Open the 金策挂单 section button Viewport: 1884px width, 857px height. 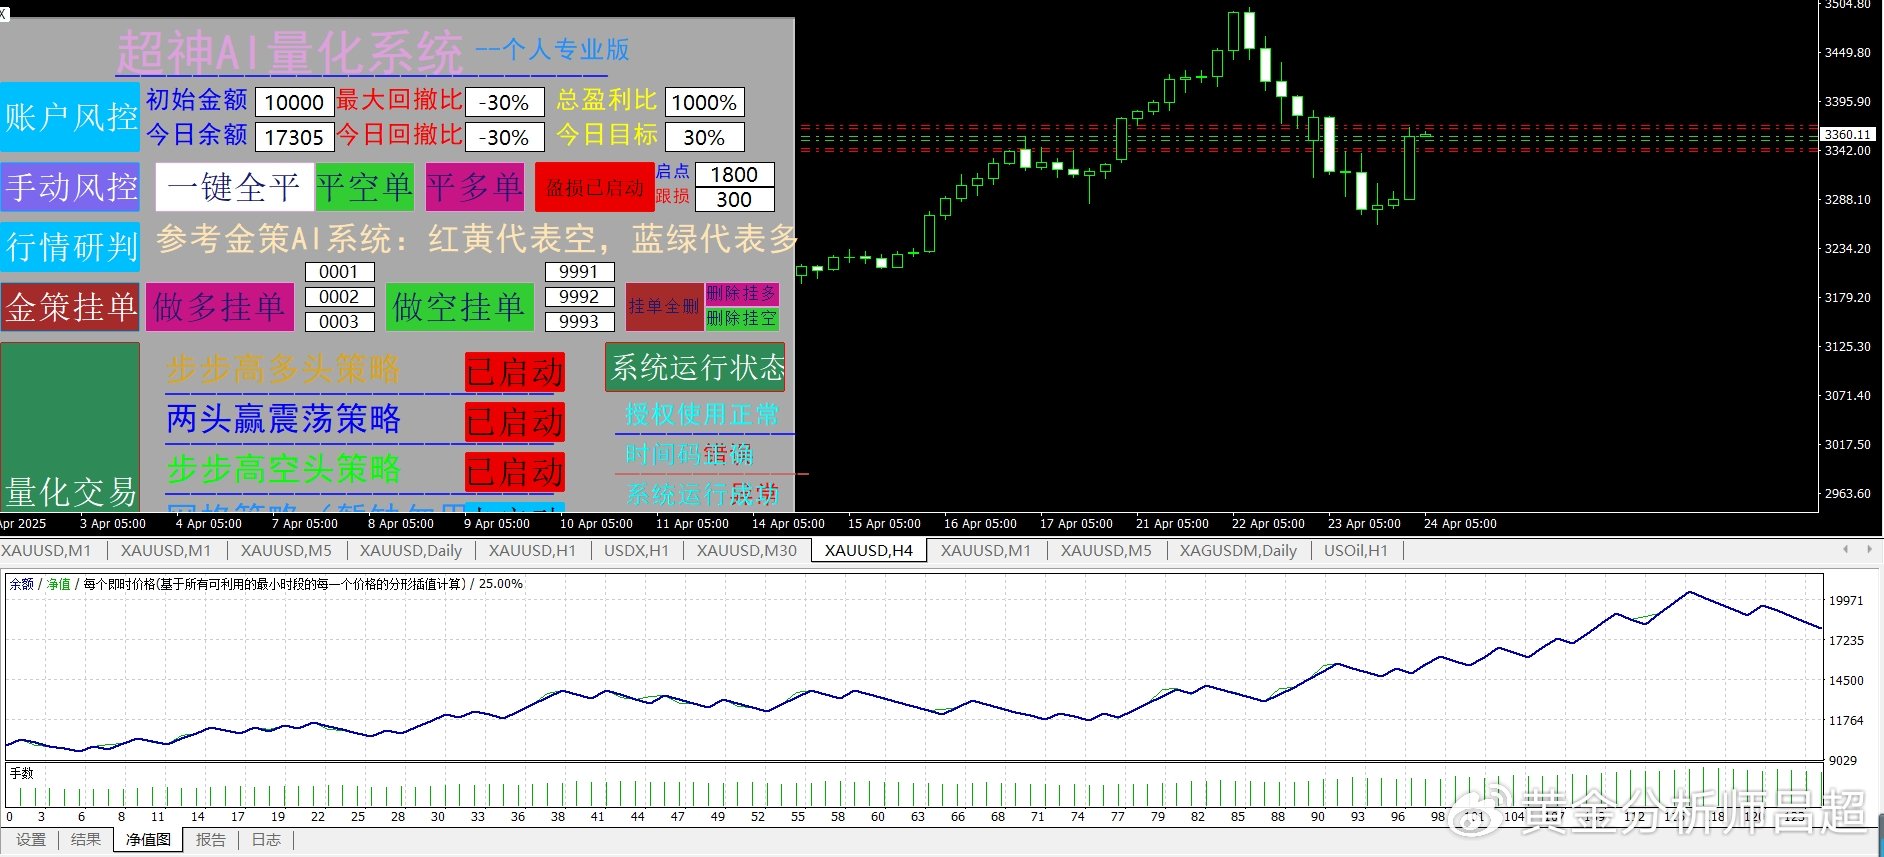pos(70,307)
